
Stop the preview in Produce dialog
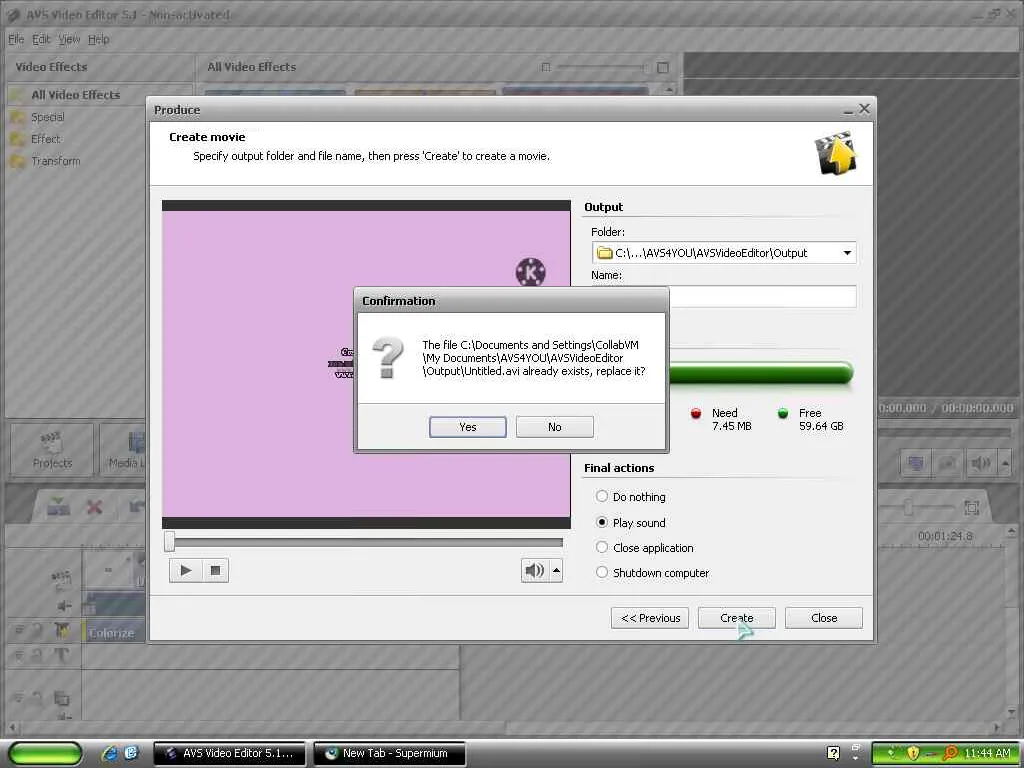(216, 571)
